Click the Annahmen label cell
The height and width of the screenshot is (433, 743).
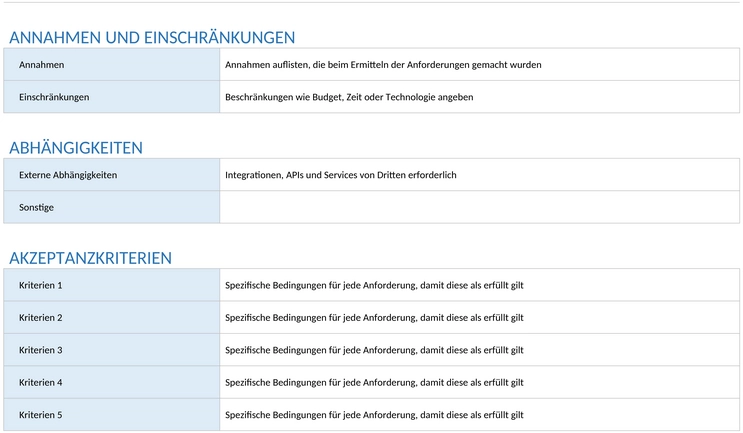pyautogui.click(x=111, y=64)
